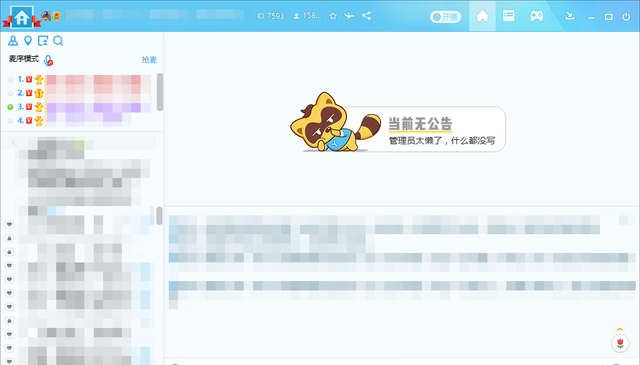Click the channel home logo icon

click(21, 17)
